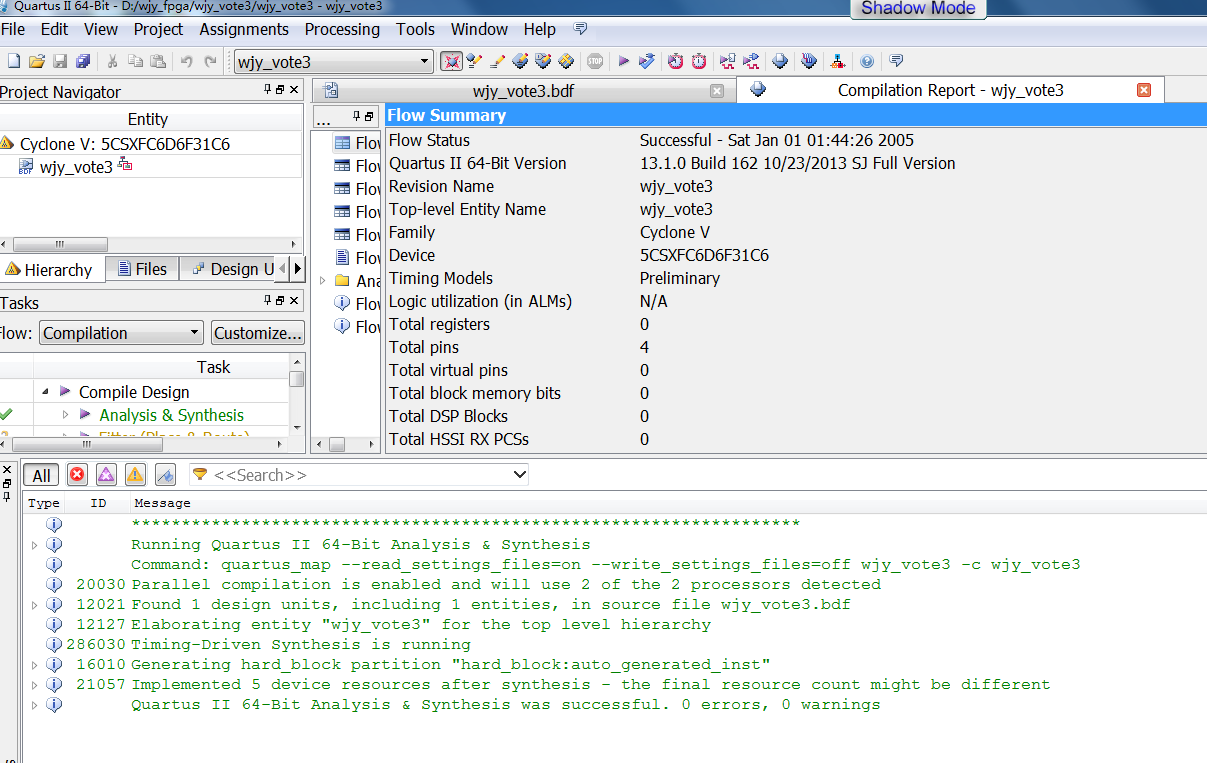Click the highlighted pink-crossed icon beside project dropdown
This screenshot has height=763, width=1207.
click(x=451, y=62)
